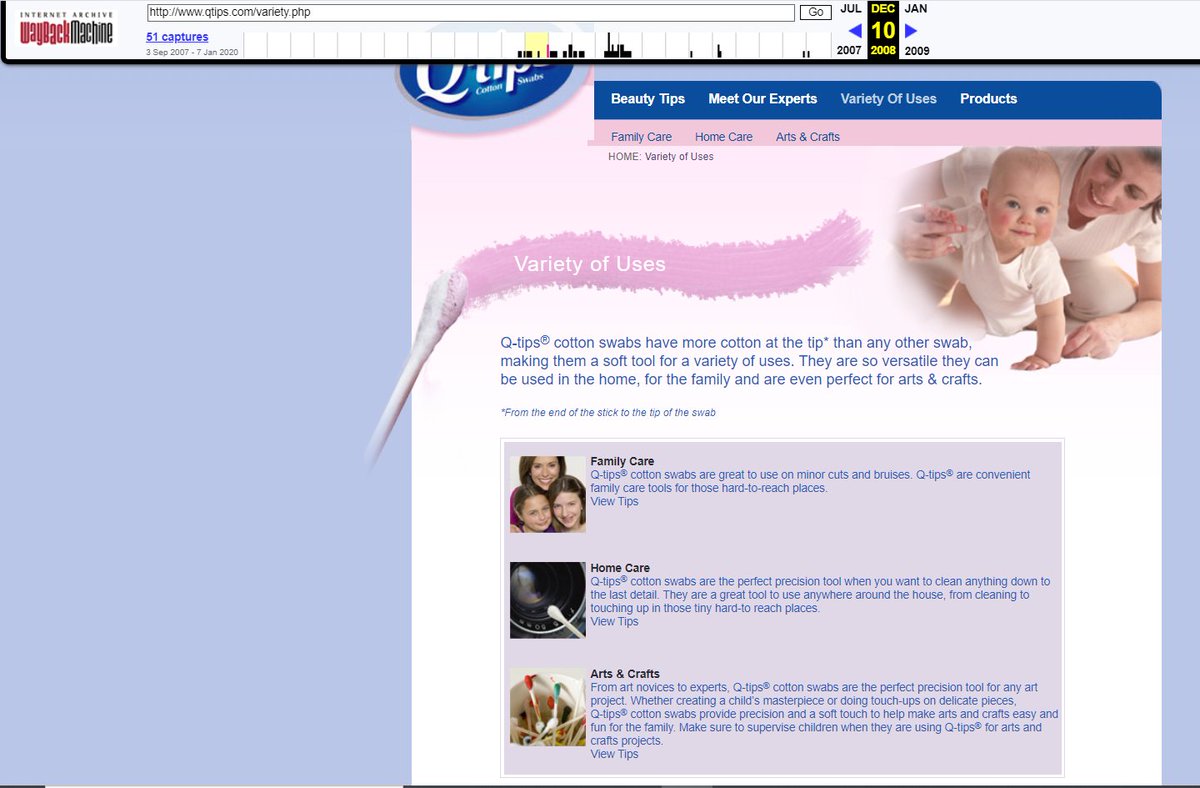This screenshot has height=788, width=1200.
Task: Click the Q-tips Cotton Swabs logo
Action: pos(489,93)
